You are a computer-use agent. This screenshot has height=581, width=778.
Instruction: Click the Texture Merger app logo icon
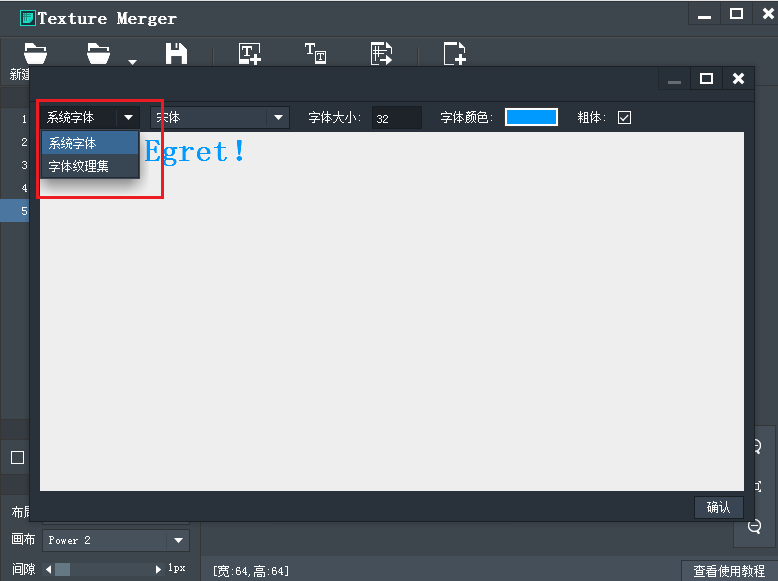click(27, 18)
